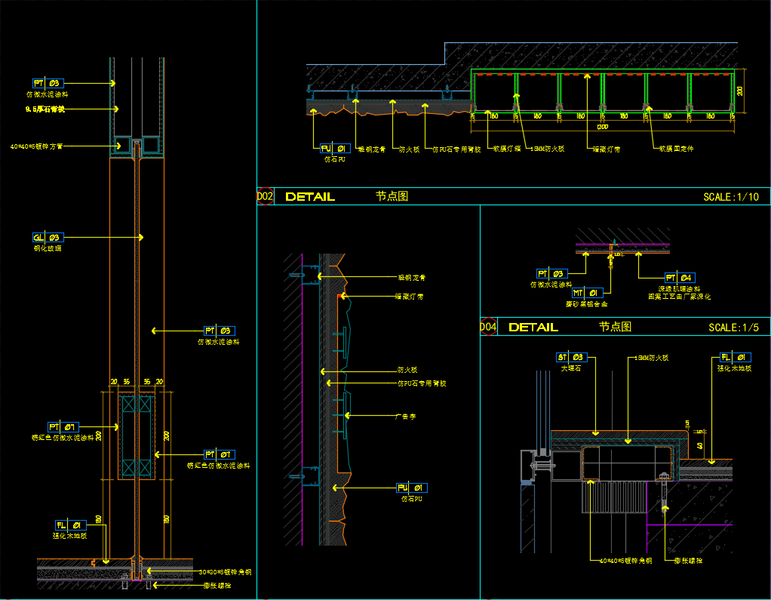Click the 40*40*5镀锌角钢 annotation text
Viewport: 771px width, 600px height.
(x=626, y=561)
